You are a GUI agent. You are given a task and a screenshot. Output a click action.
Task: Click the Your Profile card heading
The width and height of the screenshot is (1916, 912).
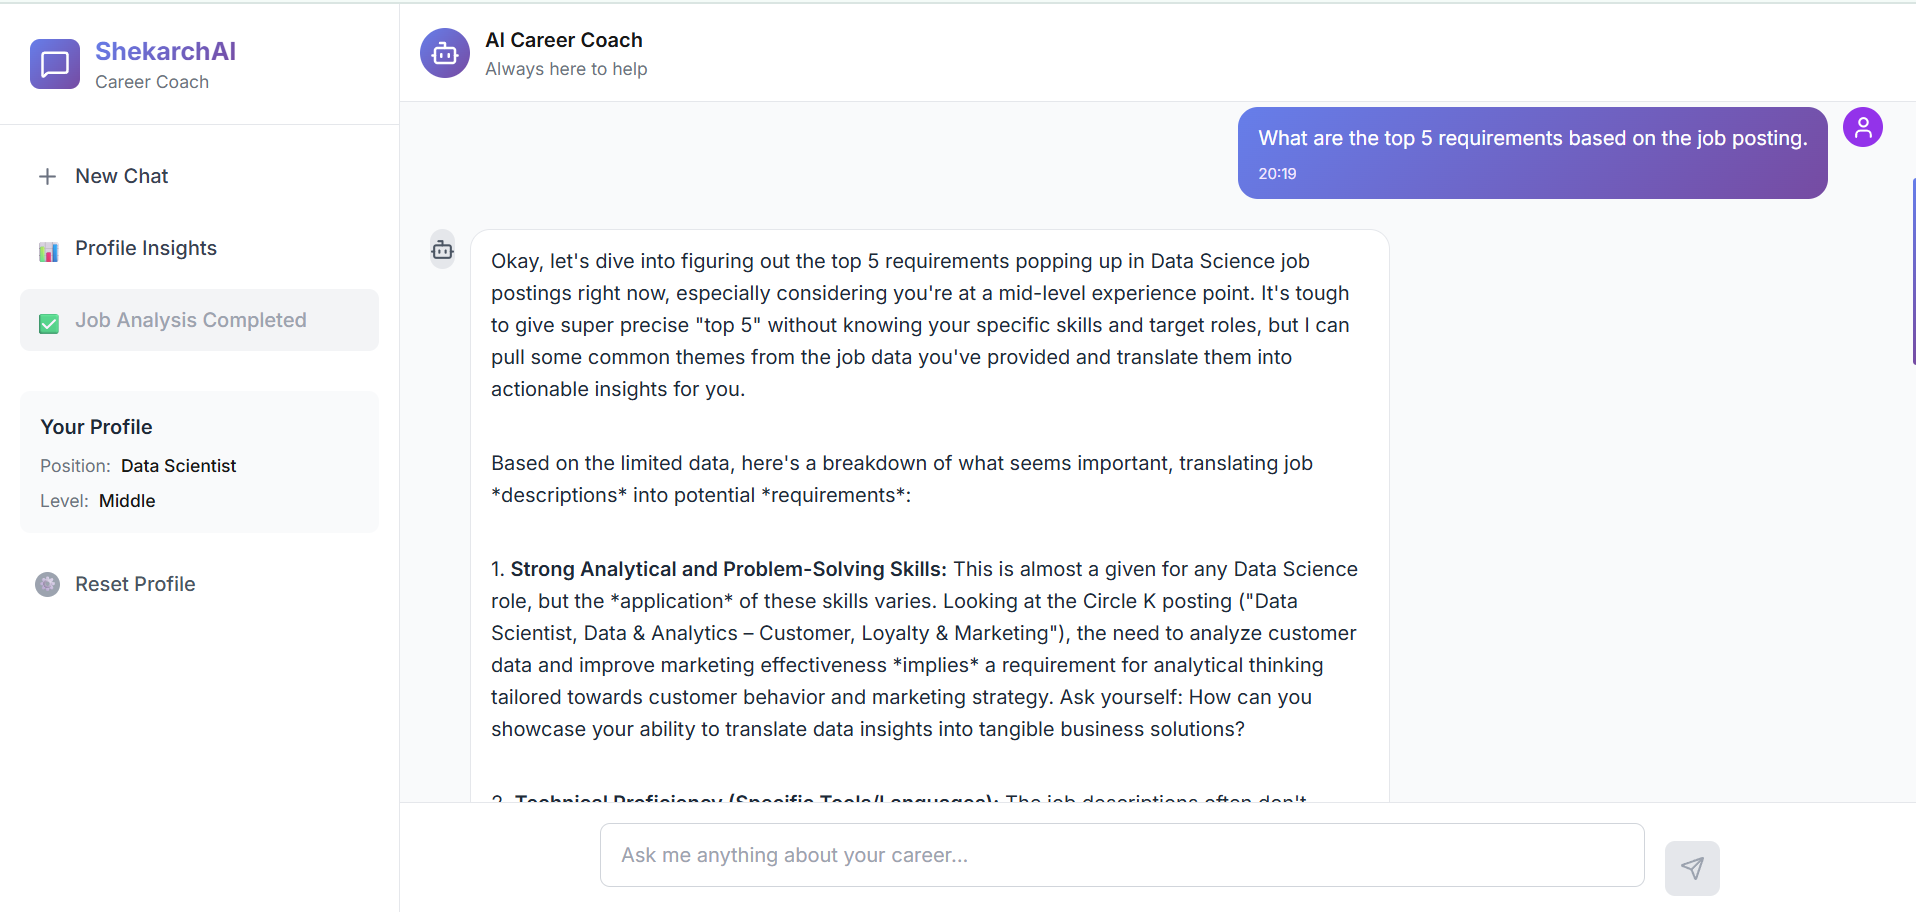pos(96,427)
